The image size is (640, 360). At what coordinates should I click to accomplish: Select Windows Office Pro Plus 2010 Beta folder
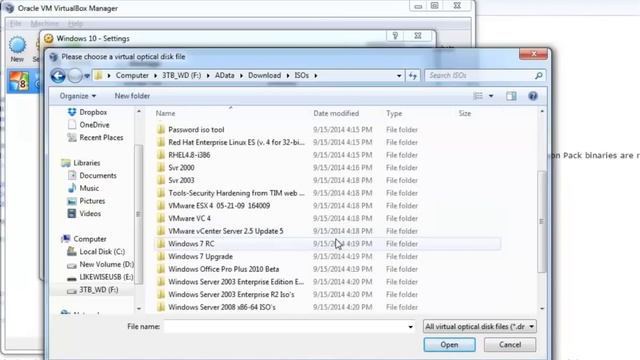223,269
